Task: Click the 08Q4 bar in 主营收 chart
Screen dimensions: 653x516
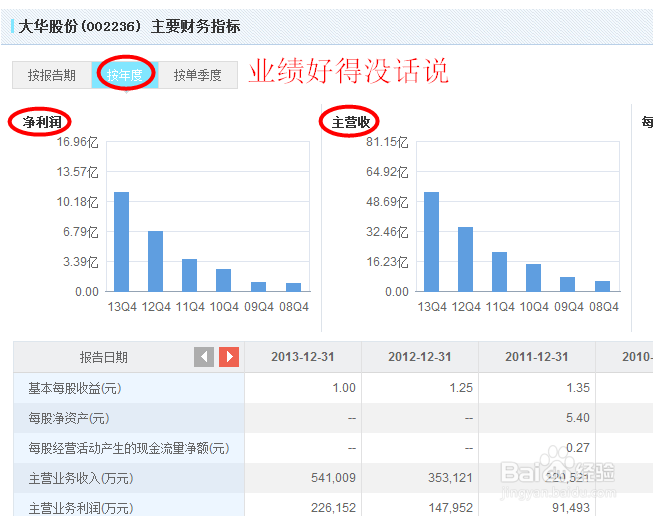Action: (602, 286)
